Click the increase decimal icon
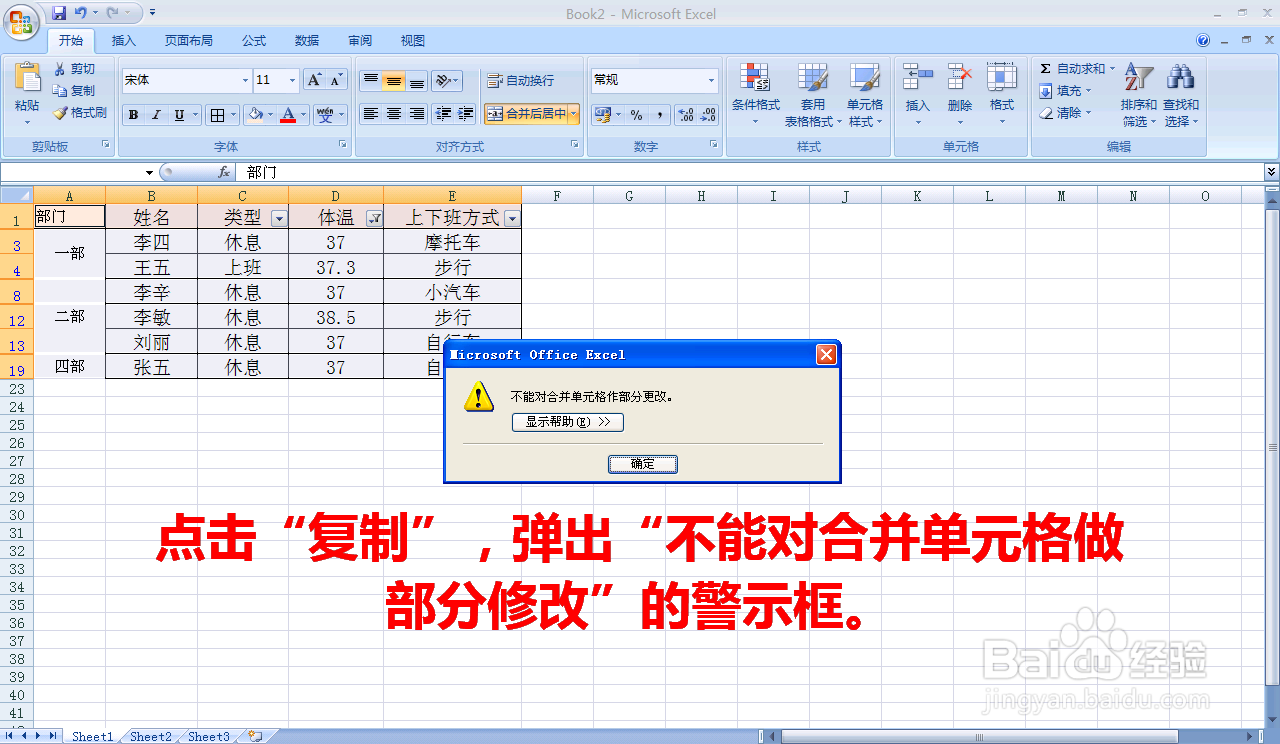The height and width of the screenshot is (744, 1280). pyautogui.click(x=686, y=115)
